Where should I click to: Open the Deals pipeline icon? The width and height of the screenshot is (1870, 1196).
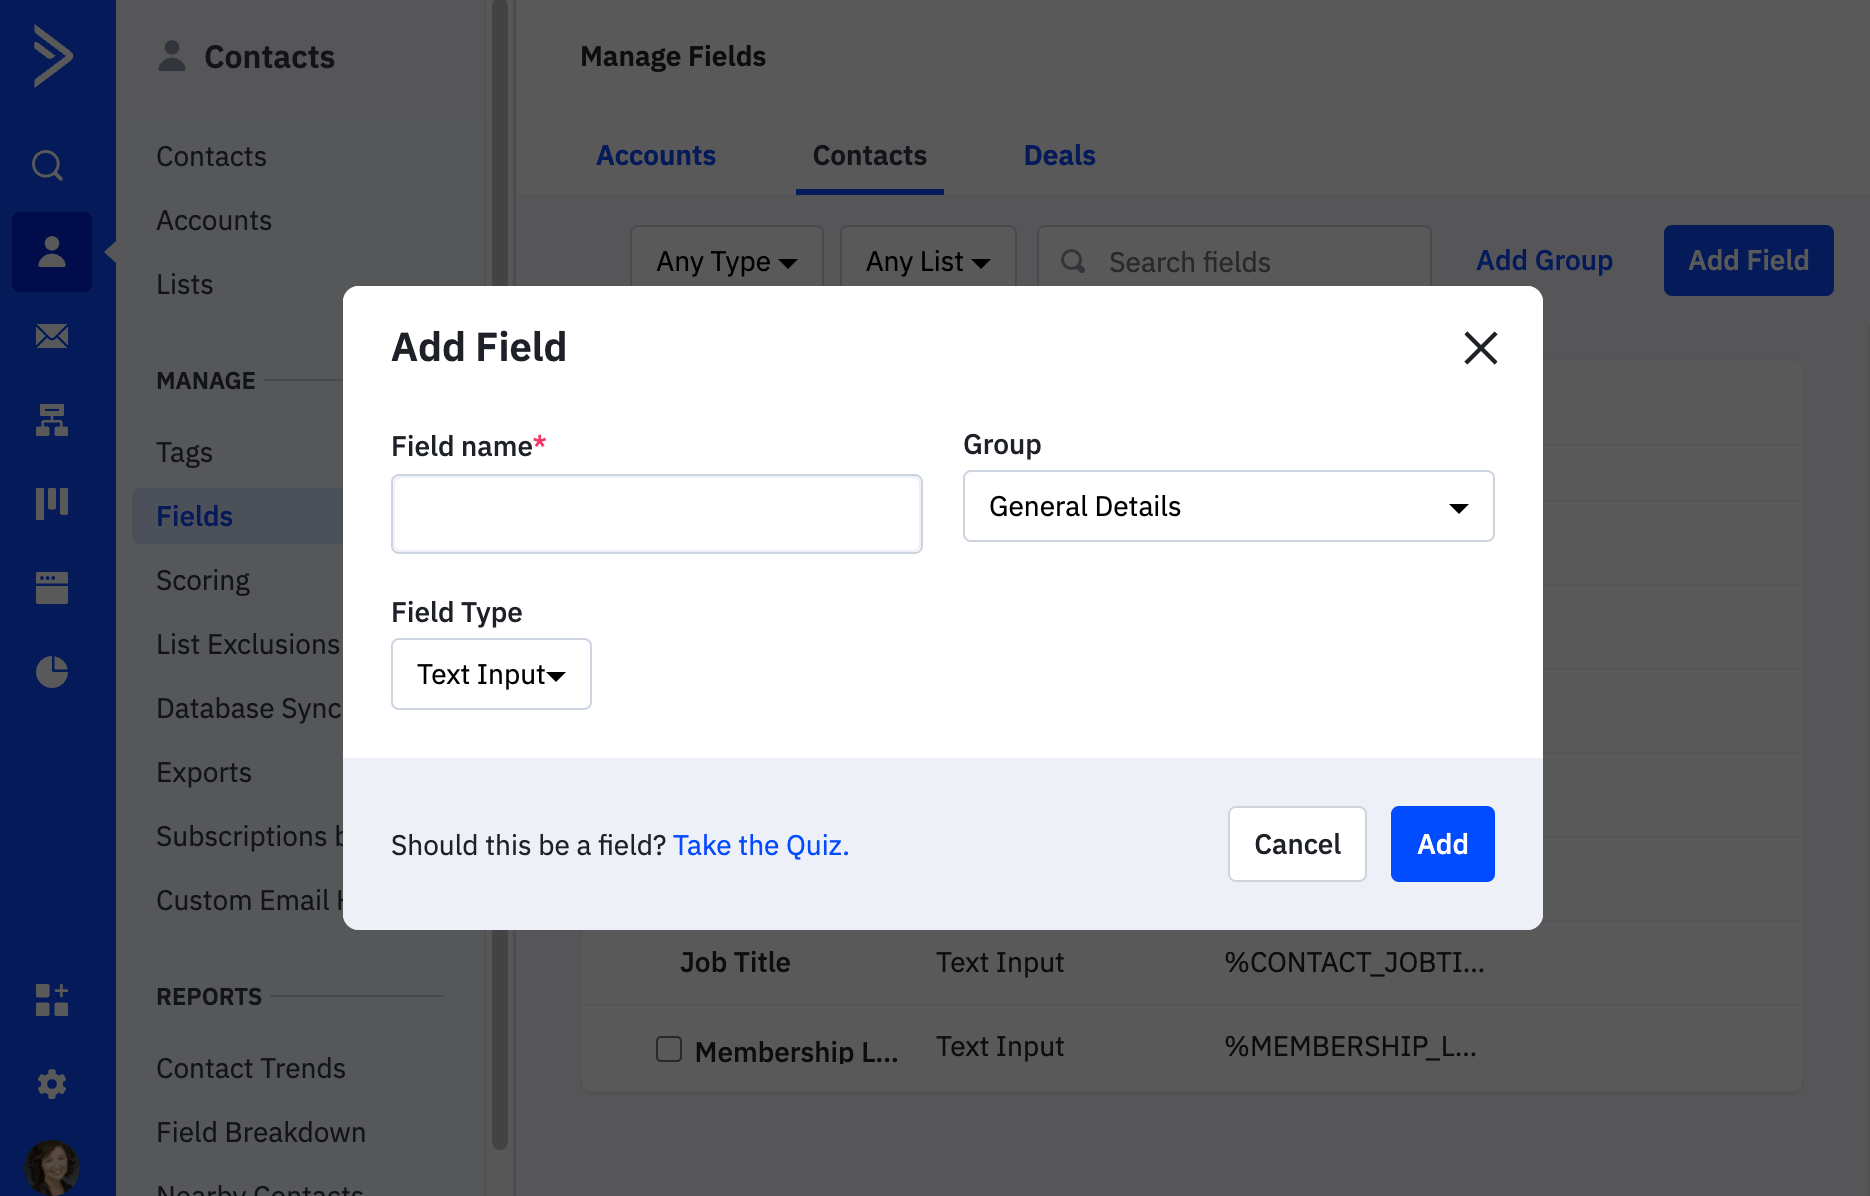click(x=51, y=503)
